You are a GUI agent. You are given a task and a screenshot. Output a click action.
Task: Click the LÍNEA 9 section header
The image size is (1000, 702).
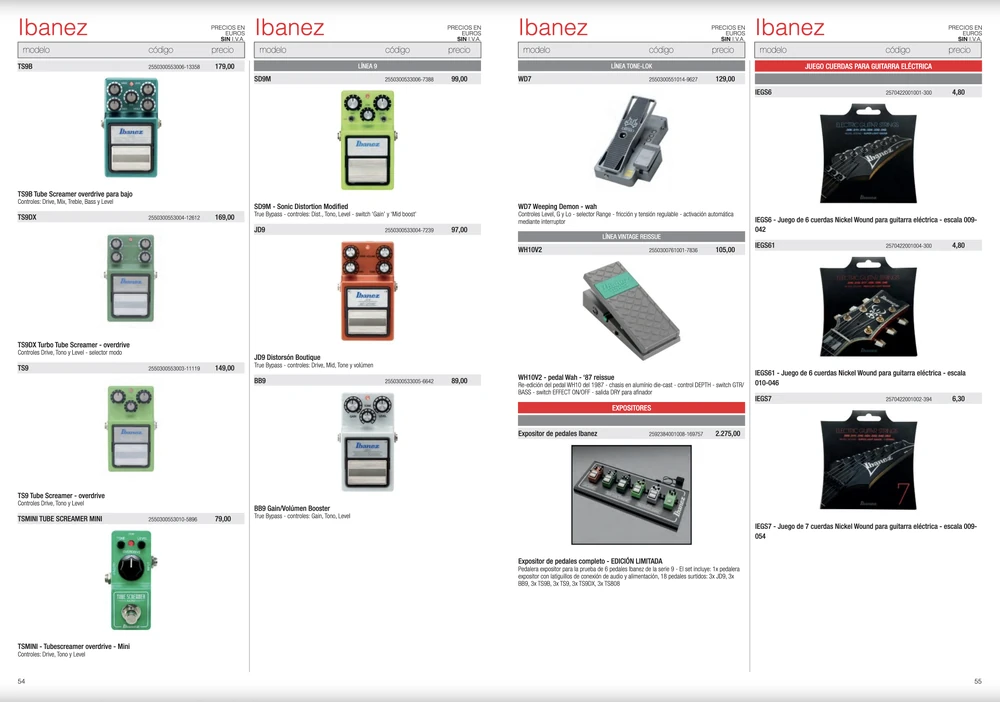click(367, 66)
